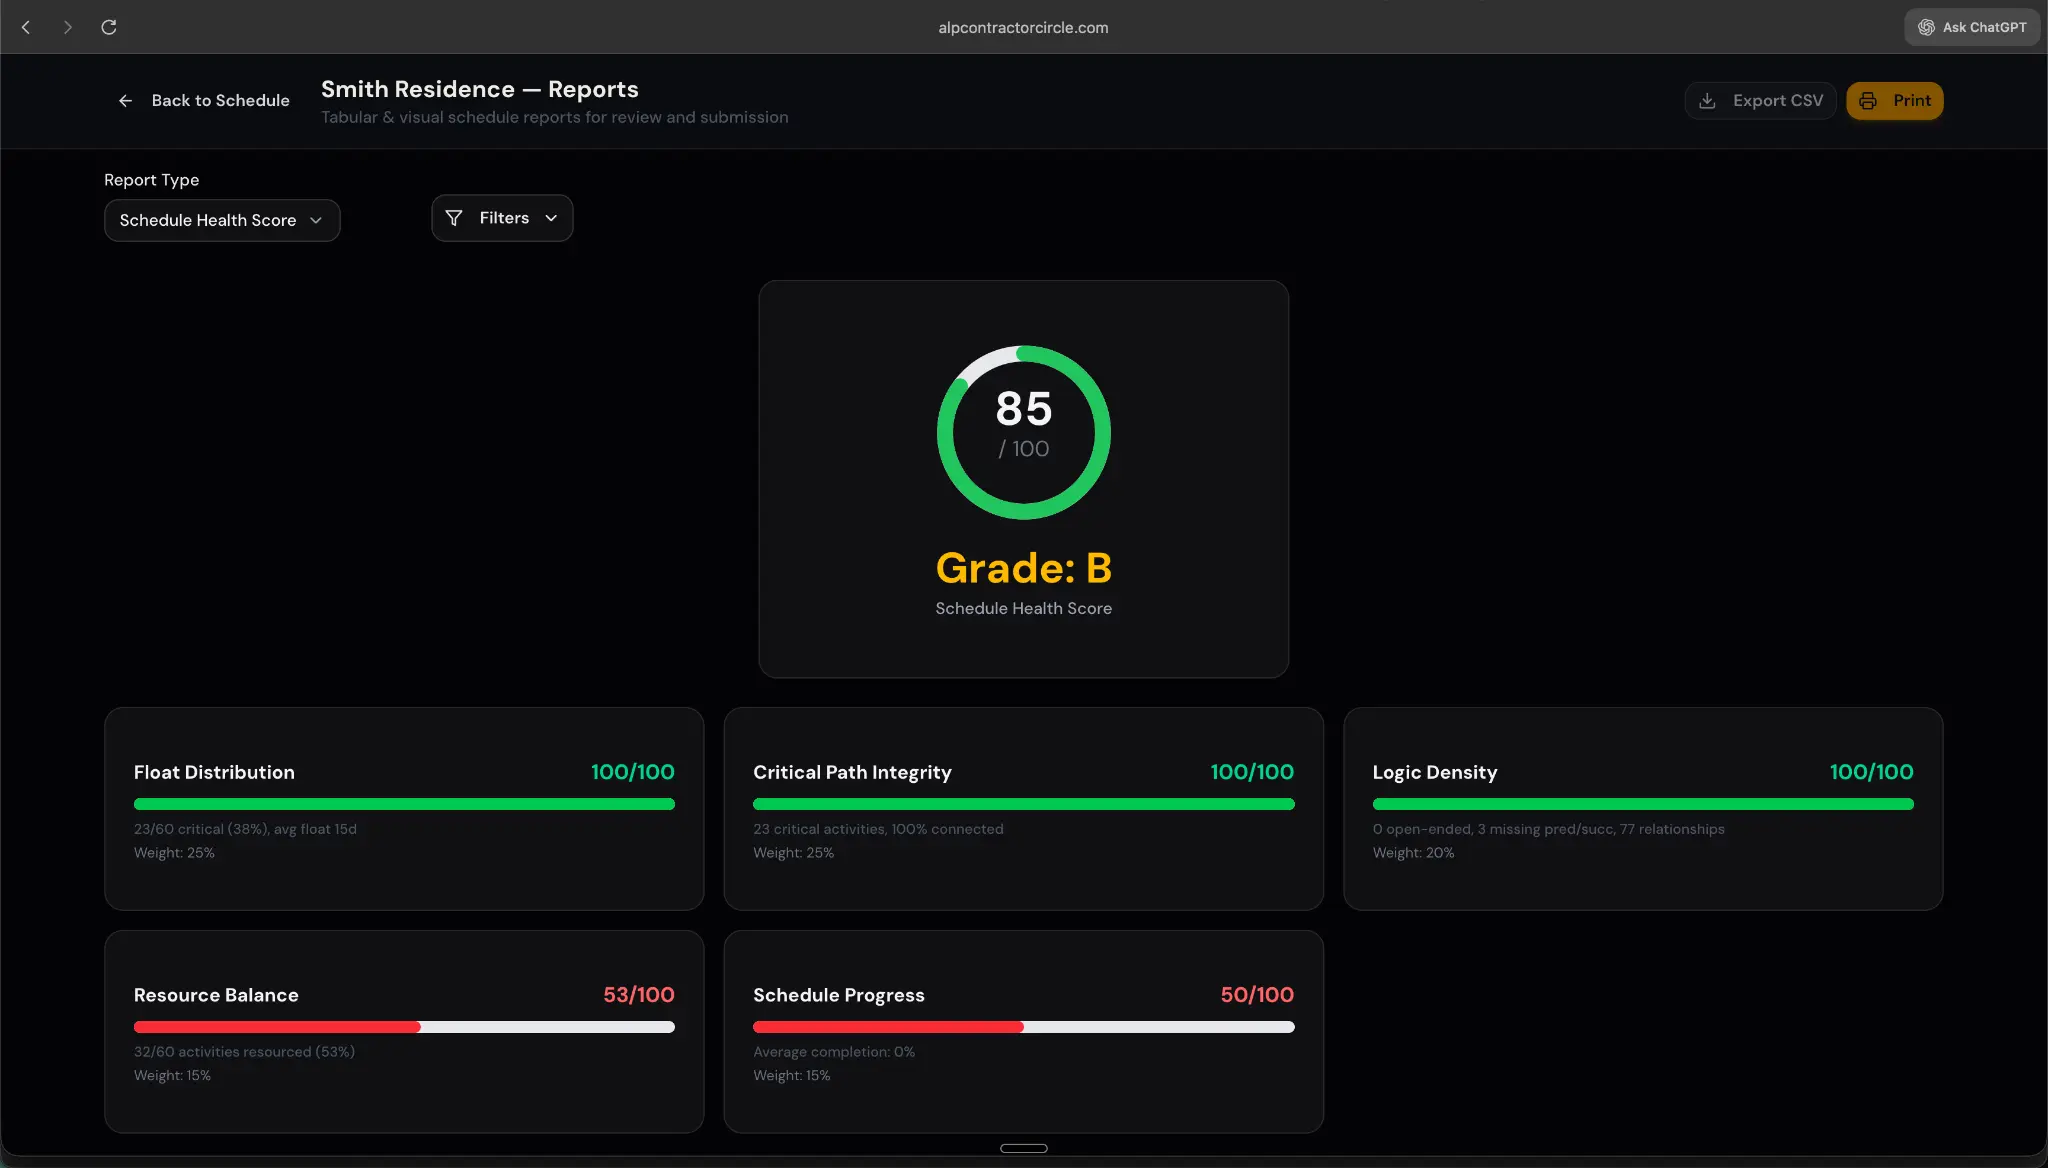The height and width of the screenshot is (1168, 2048).
Task: Click the Grade: B text
Action: click(1024, 568)
